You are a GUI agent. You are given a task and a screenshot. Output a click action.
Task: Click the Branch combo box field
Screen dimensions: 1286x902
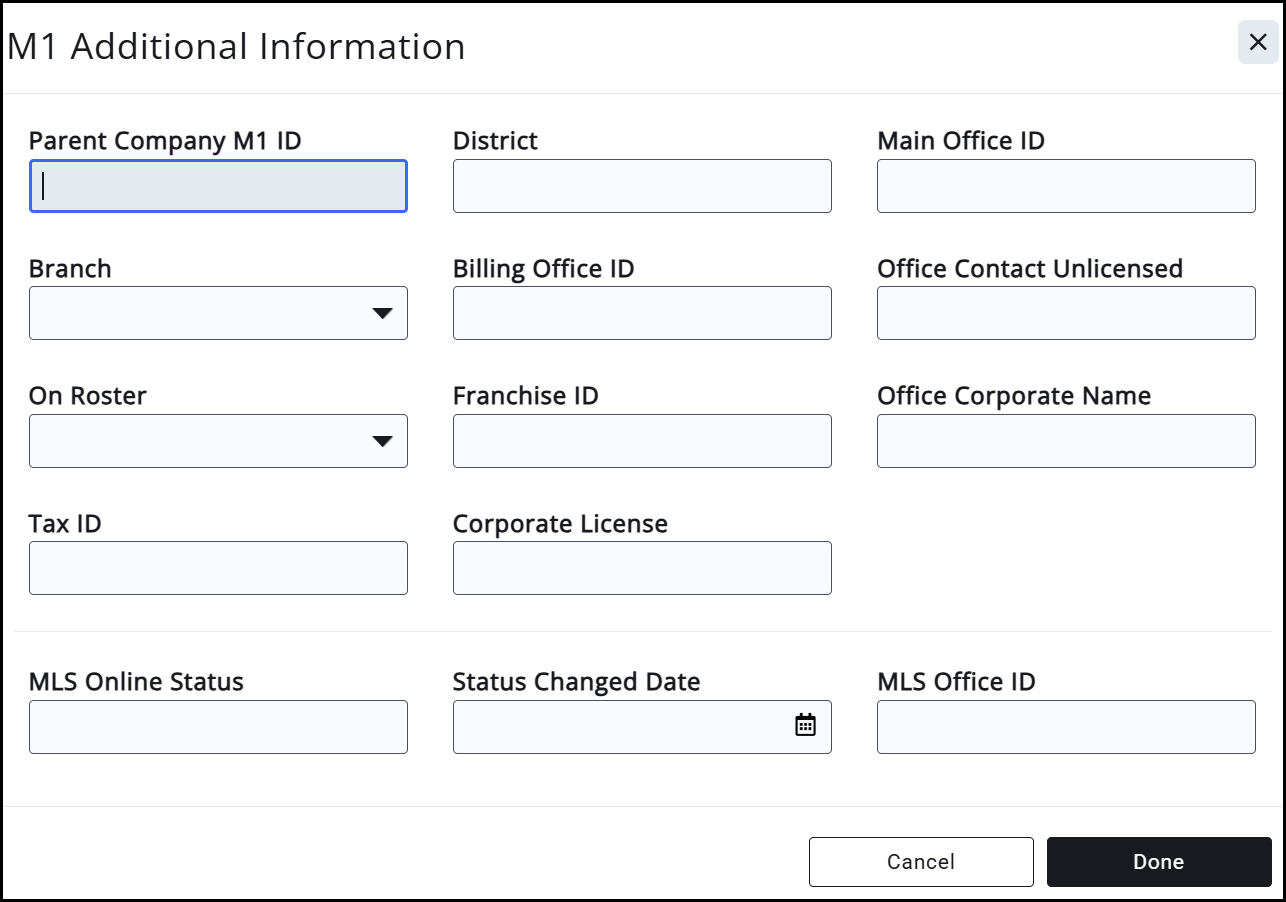point(198,314)
